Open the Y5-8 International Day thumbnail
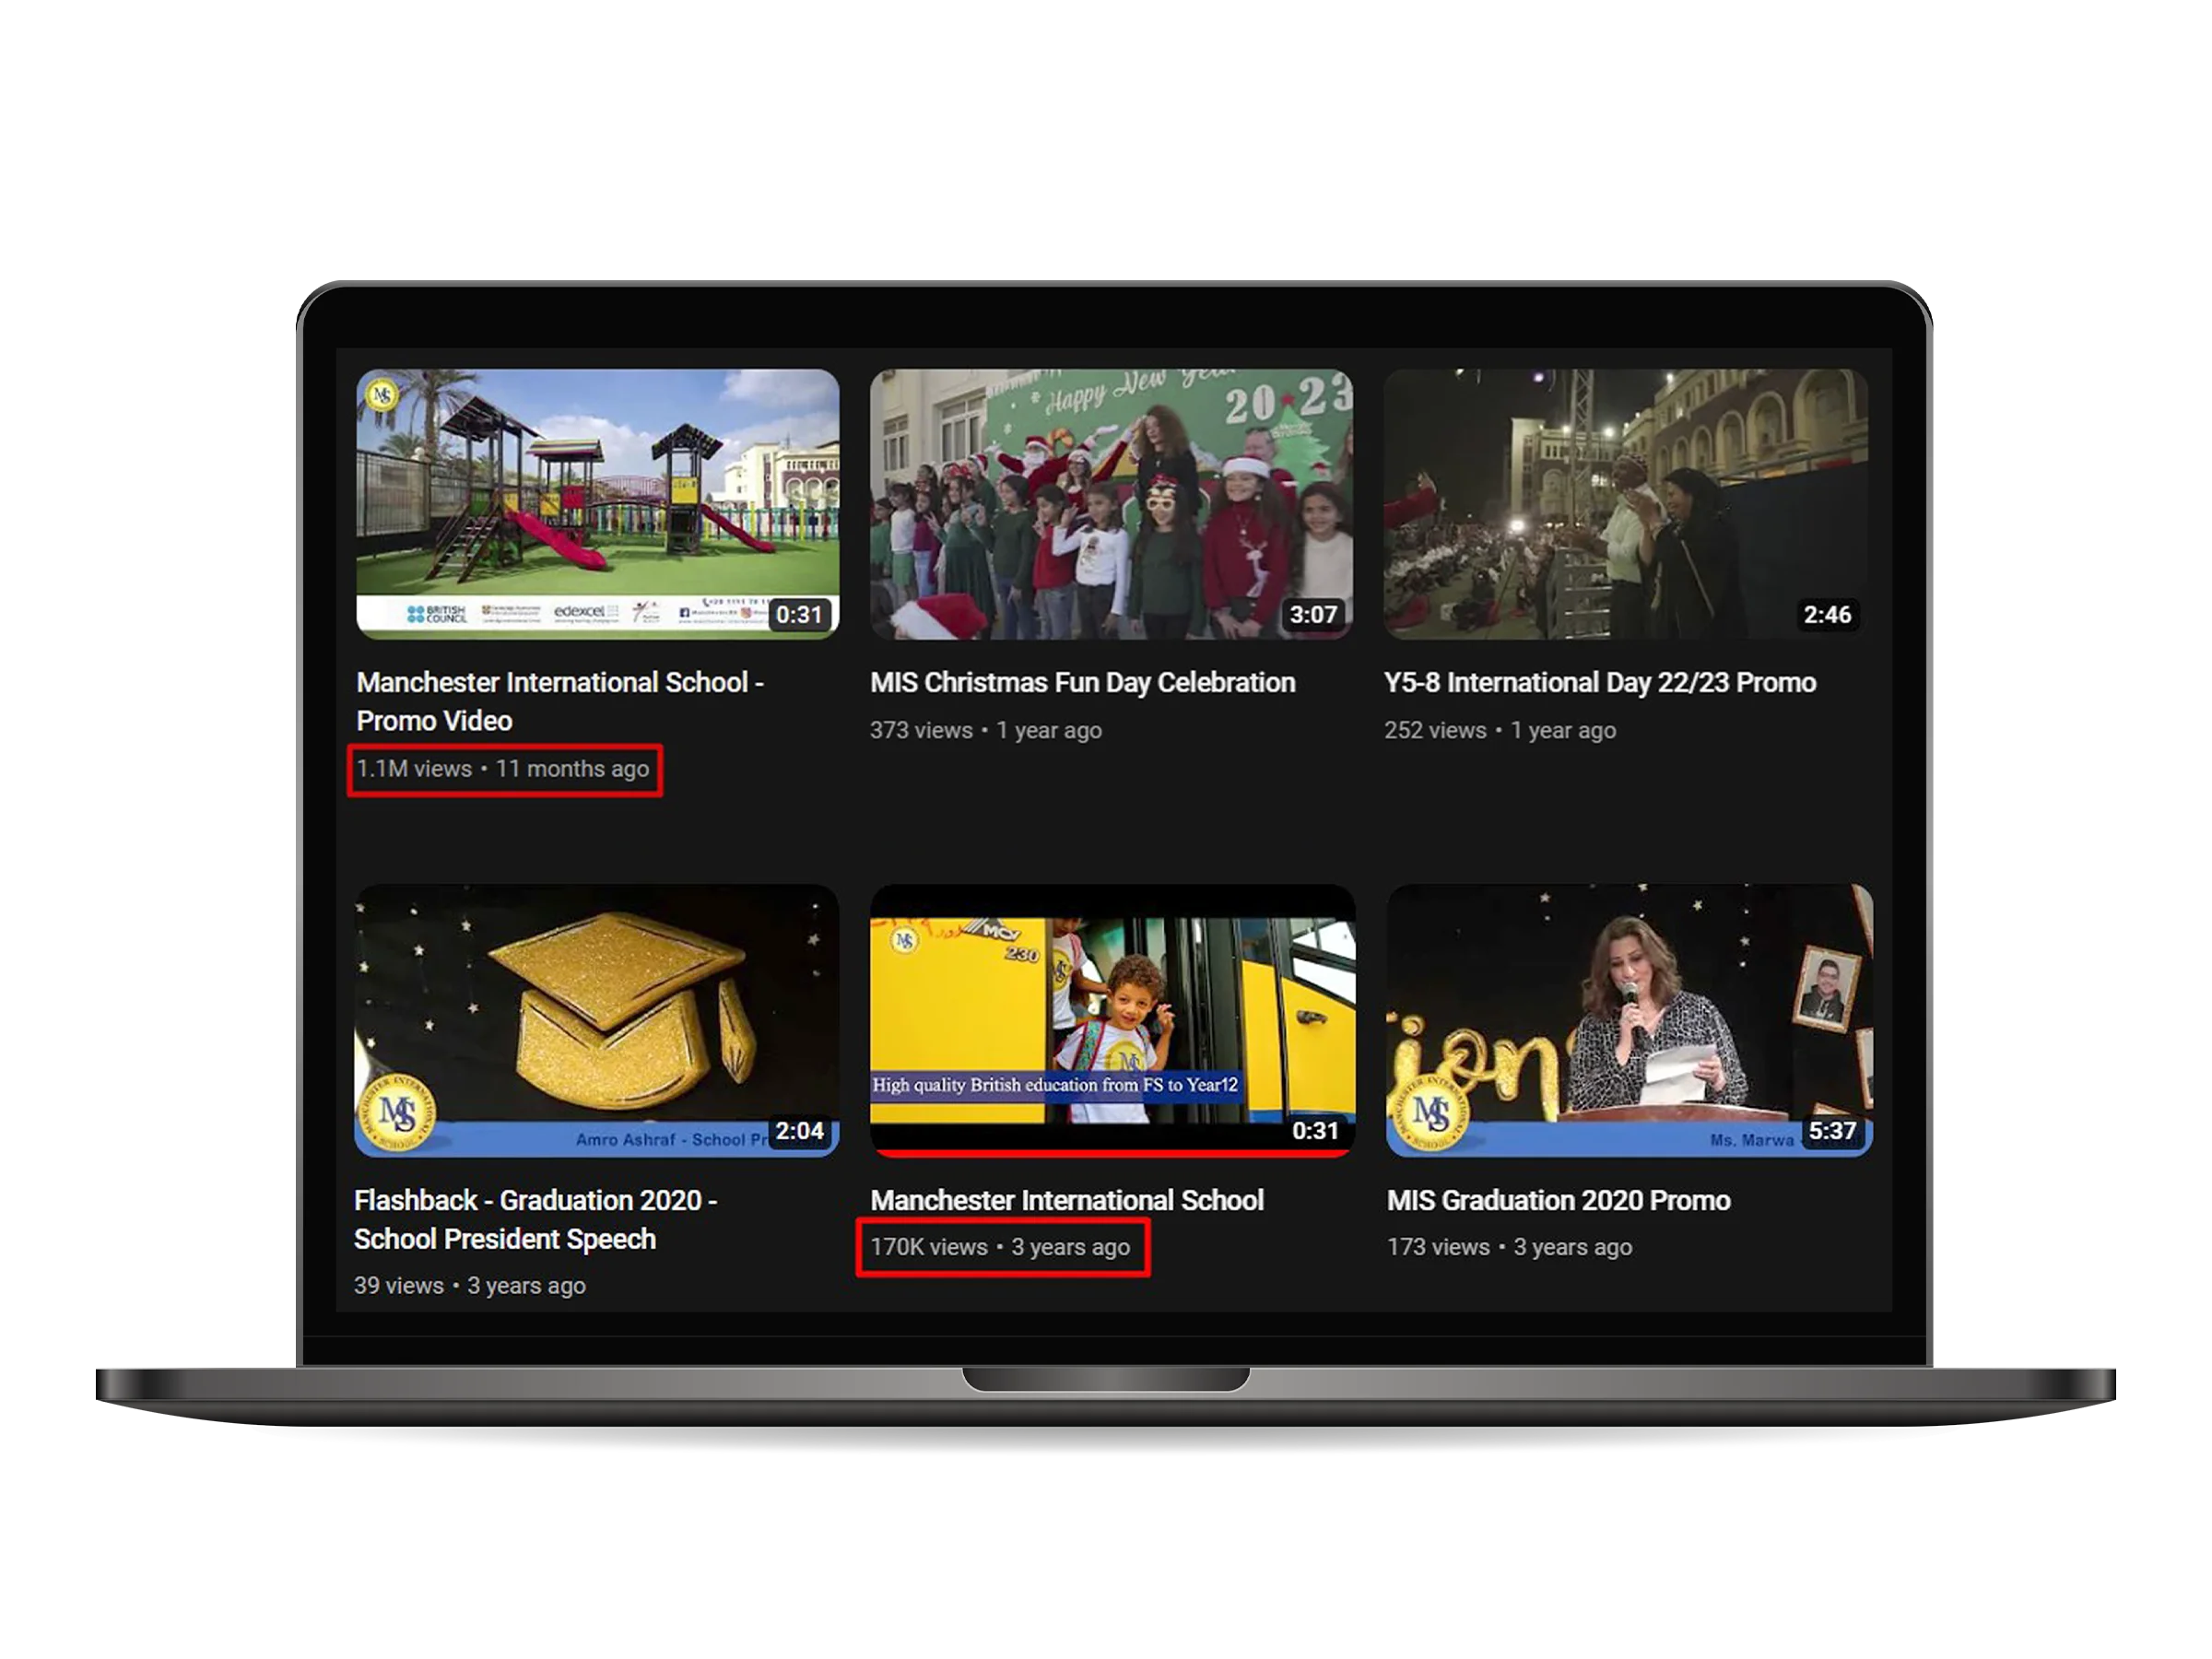This screenshot has height=1659, width=2212. tap(1626, 504)
